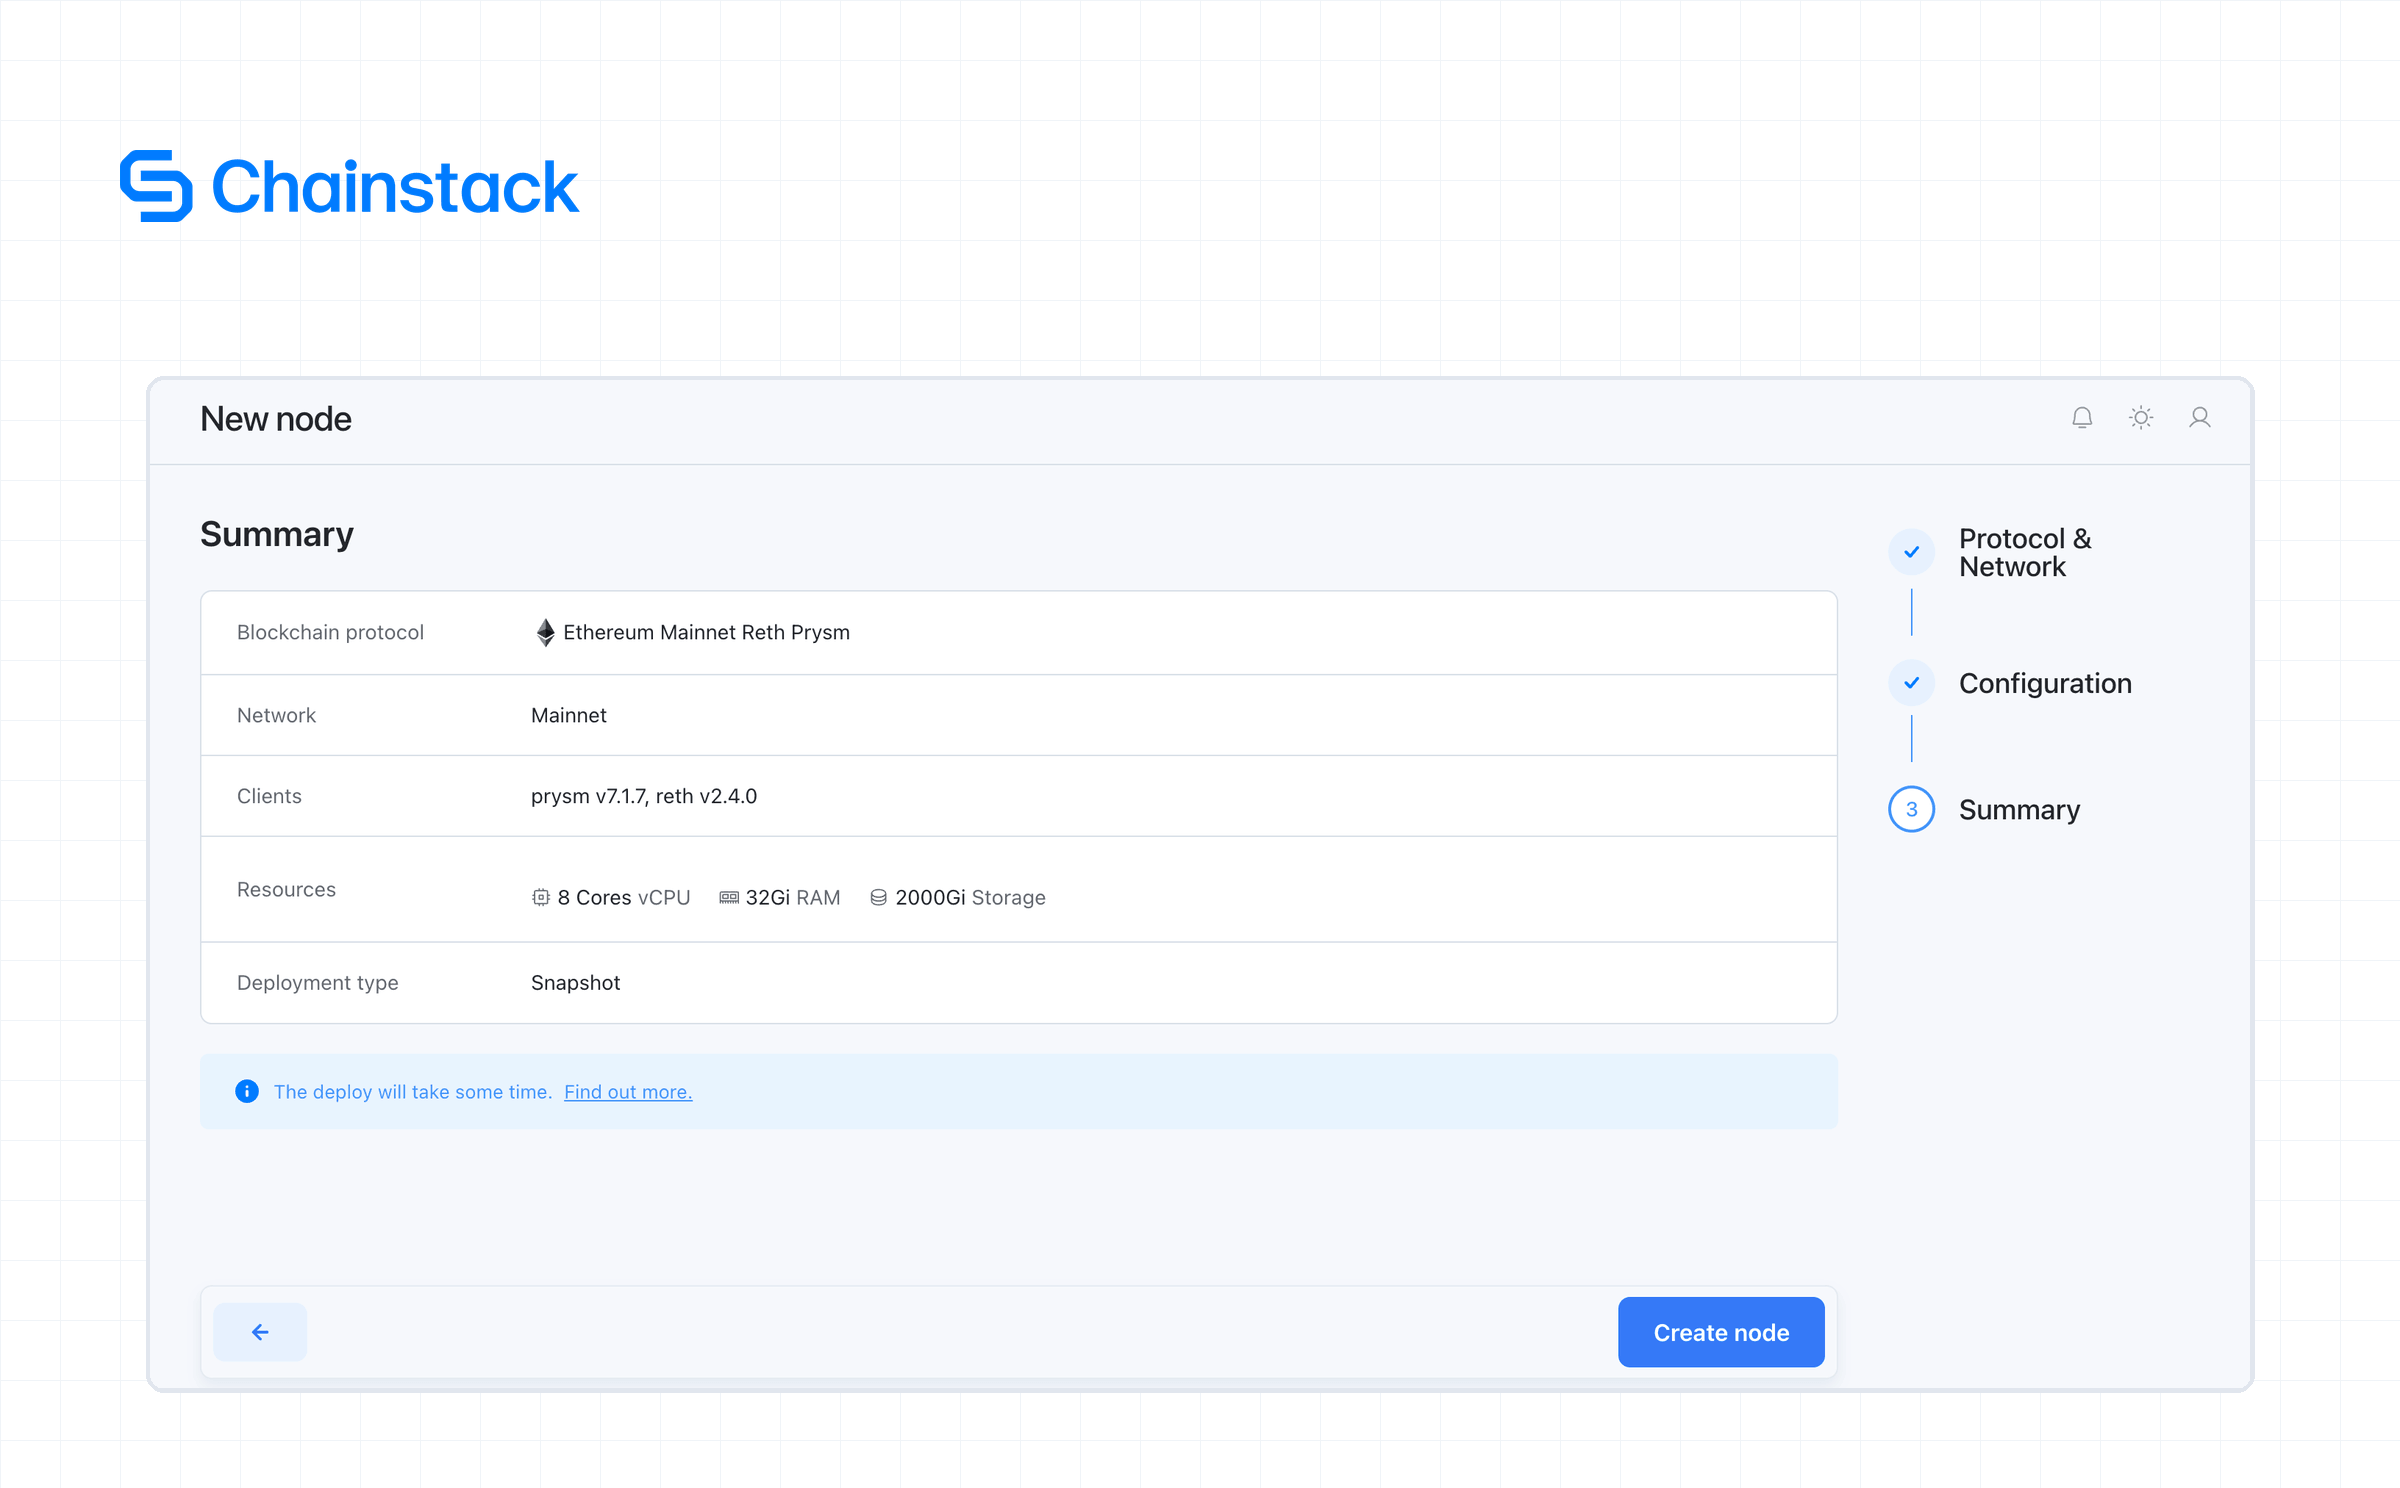
Task: Toggle the light theme sun icon
Action: (2141, 418)
